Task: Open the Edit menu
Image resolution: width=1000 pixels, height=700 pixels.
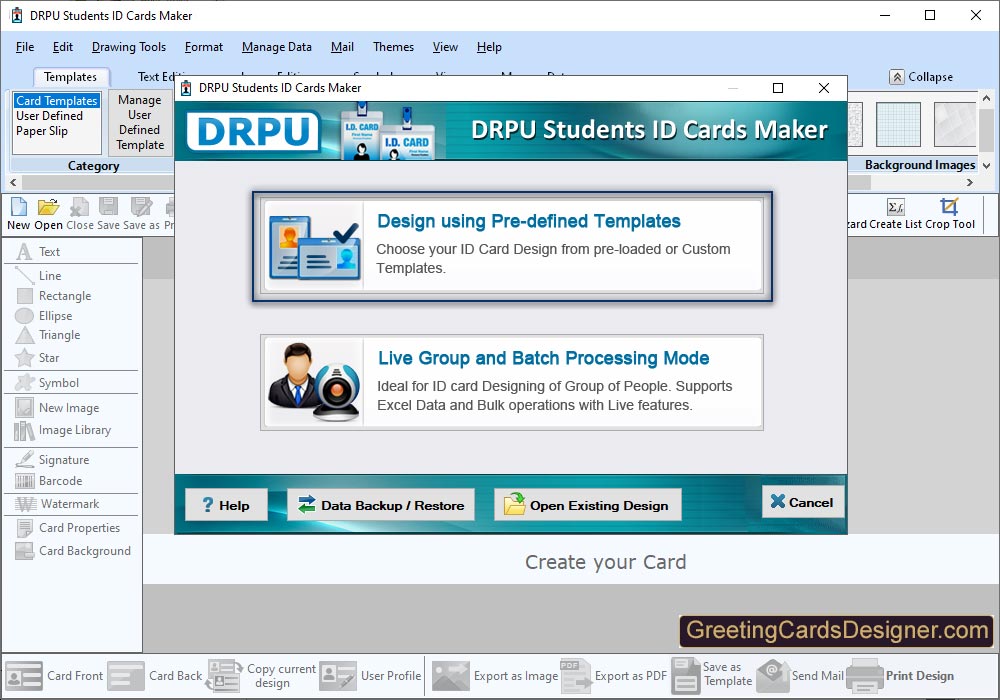Action: point(62,47)
